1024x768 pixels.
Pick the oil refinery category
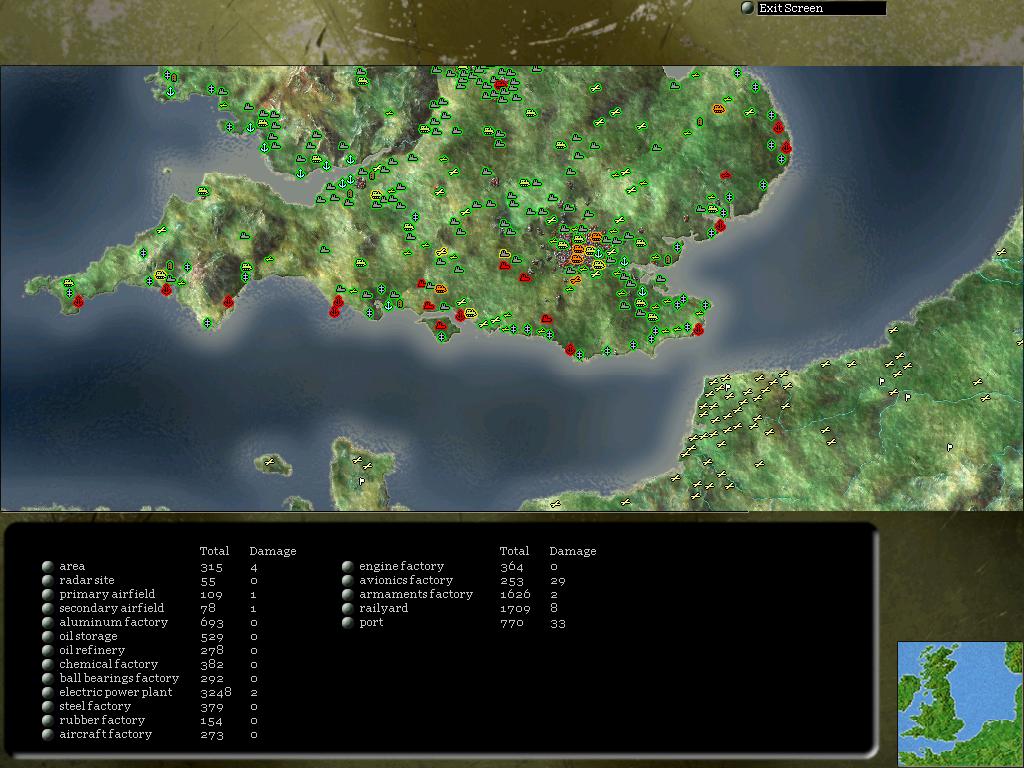[48, 650]
